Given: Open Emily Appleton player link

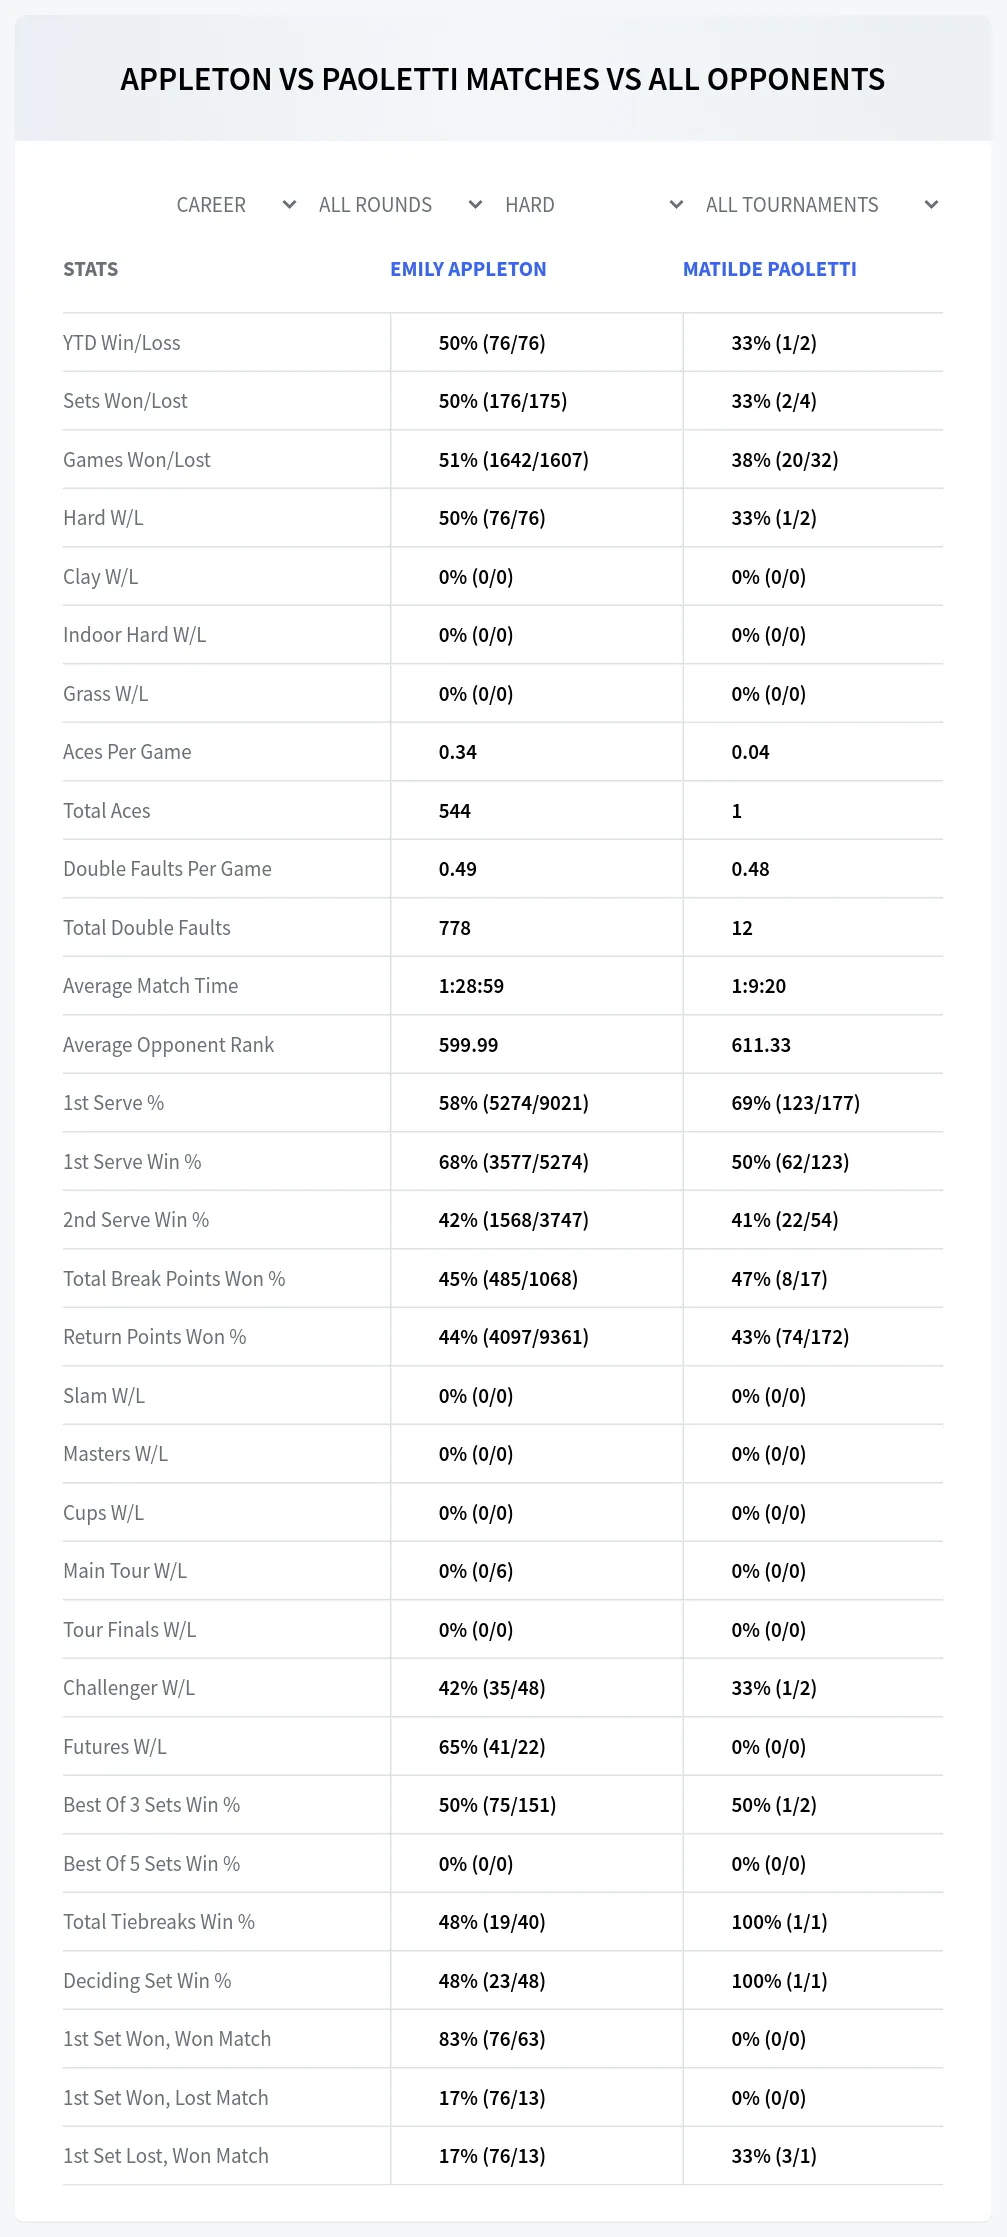Looking at the screenshot, I should point(468,269).
